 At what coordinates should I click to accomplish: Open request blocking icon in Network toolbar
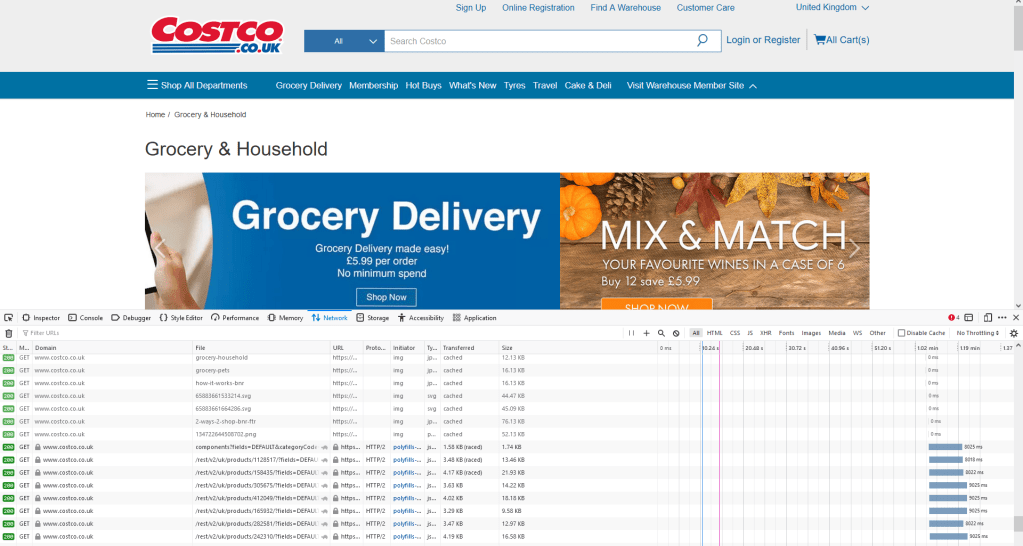676,333
